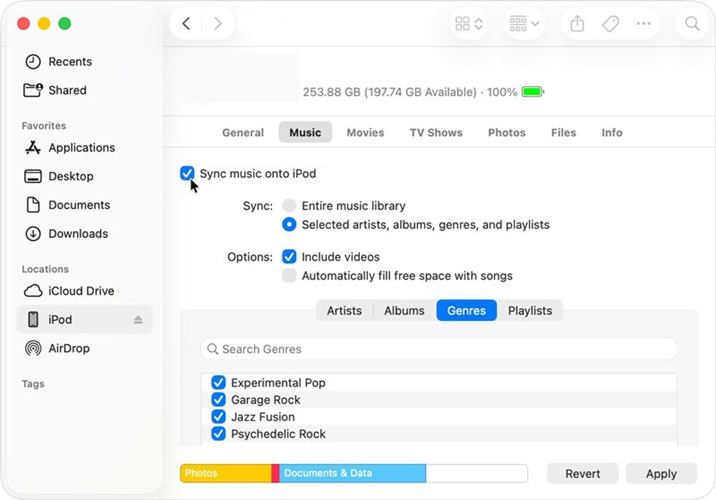
Task: Open the icon view switcher
Action: pyautogui.click(x=469, y=23)
